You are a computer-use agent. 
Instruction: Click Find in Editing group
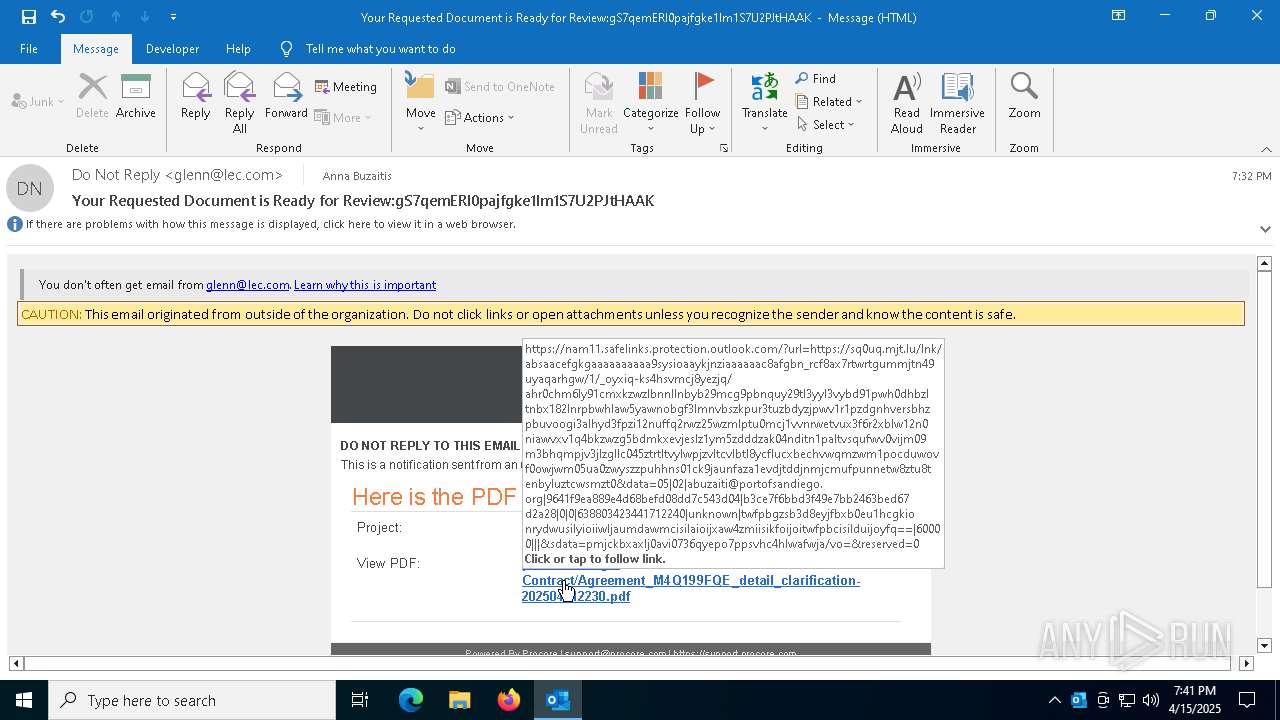click(x=816, y=79)
